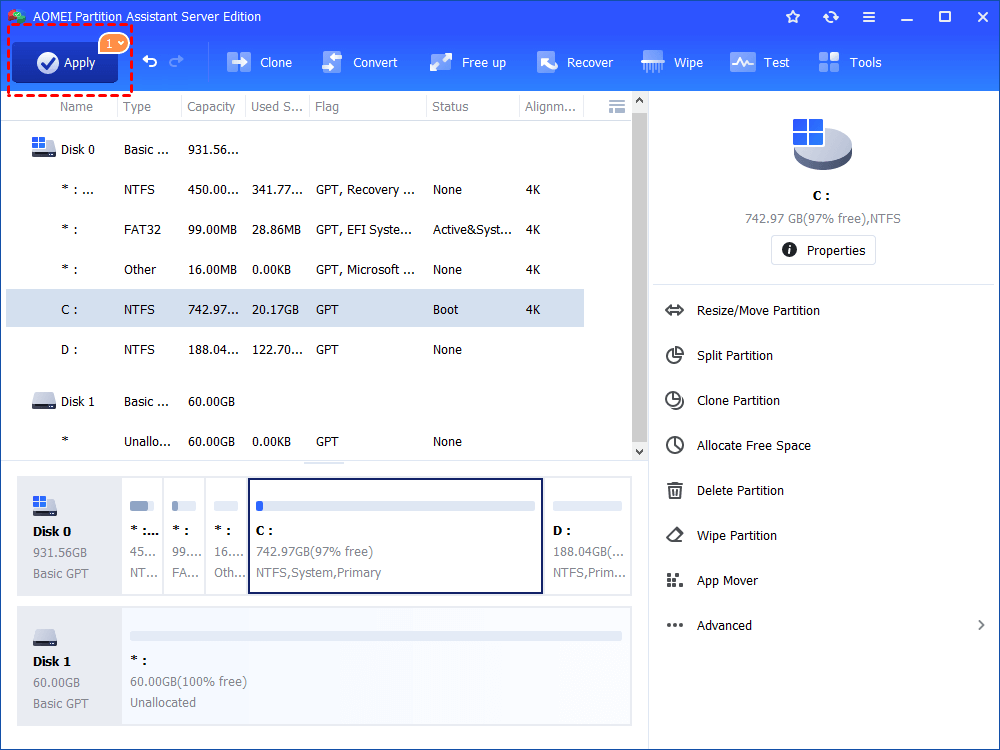
Task: Select the Unallocated 60.00GB row
Action: point(295,441)
